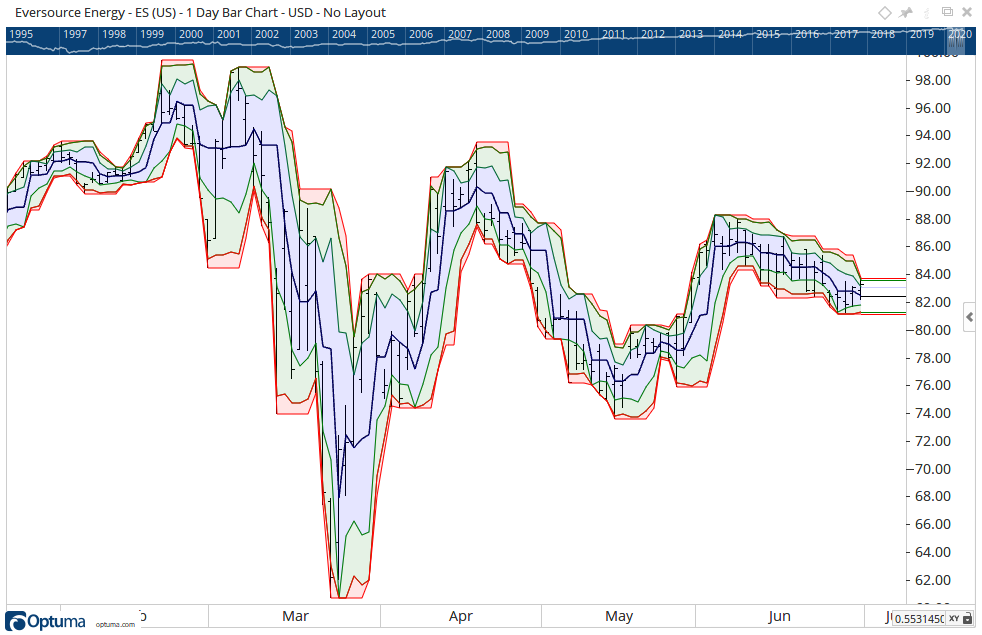
Task: Open the Optuma logo link
Action: click(x=45, y=621)
